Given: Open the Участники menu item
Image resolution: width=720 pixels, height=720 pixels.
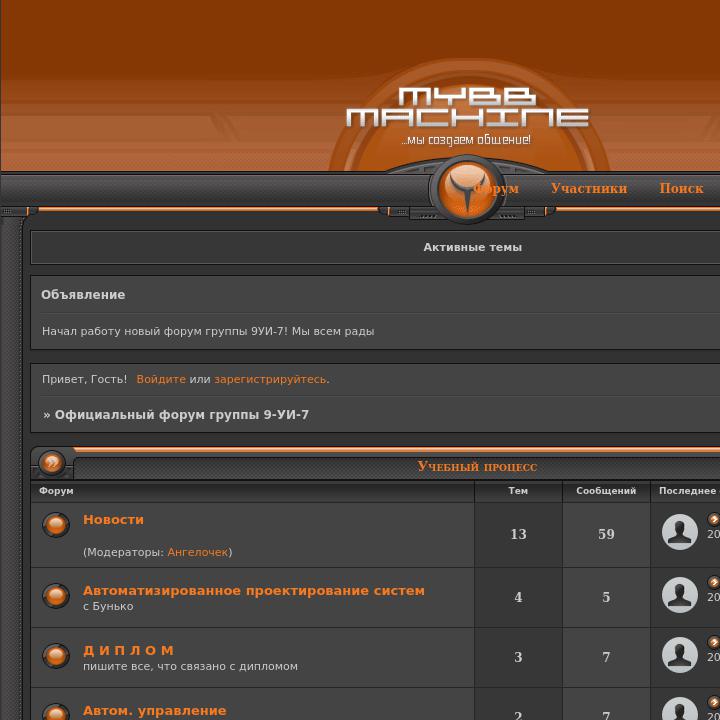Looking at the screenshot, I should pyautogui.click(x=589, y=188).
